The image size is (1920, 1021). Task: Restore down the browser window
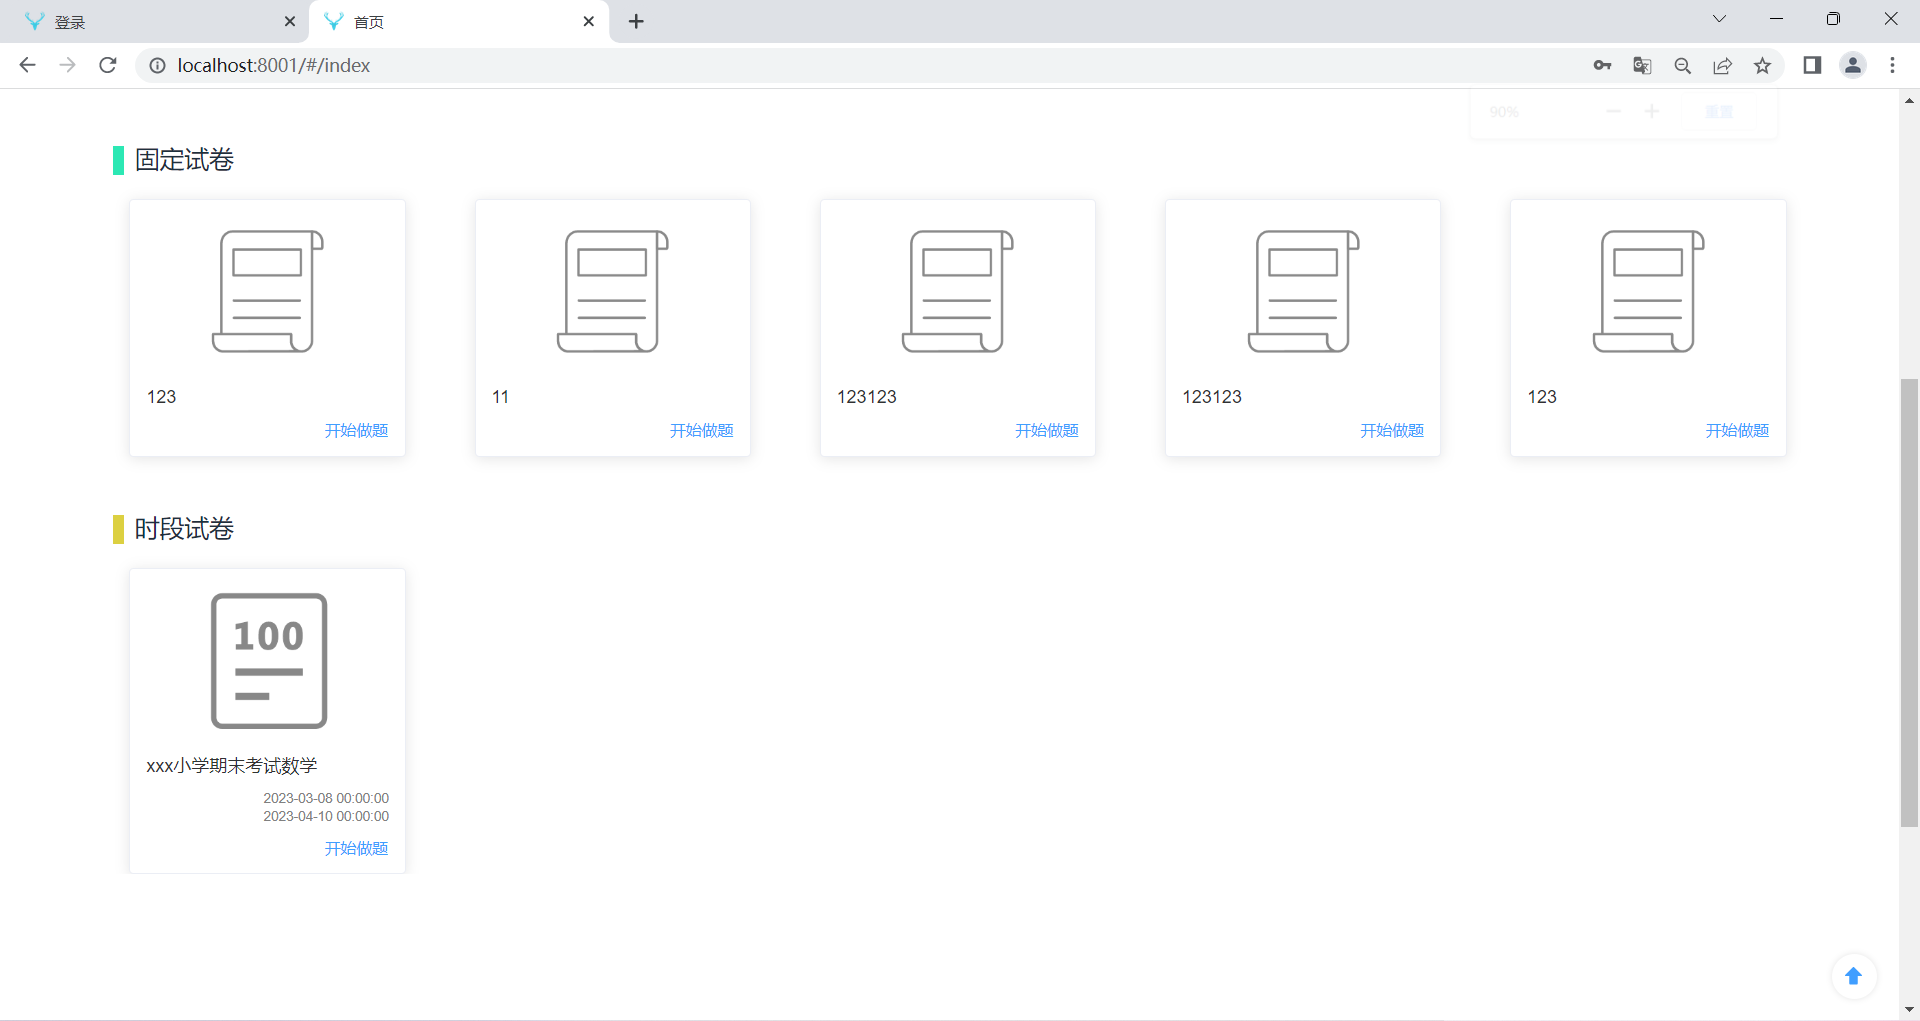tap(1833, 19)
